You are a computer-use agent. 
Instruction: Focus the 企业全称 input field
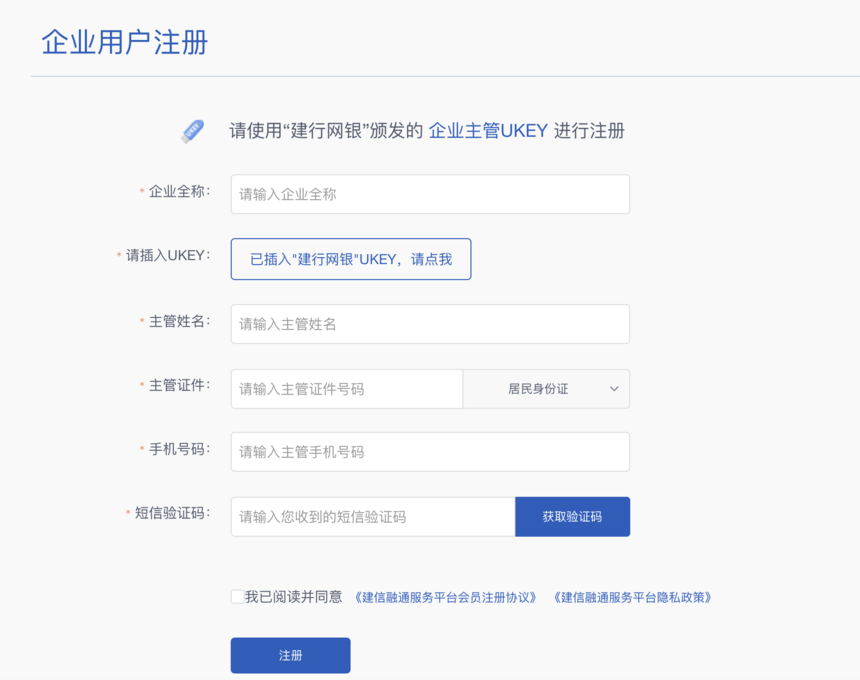tap(430, 194)
